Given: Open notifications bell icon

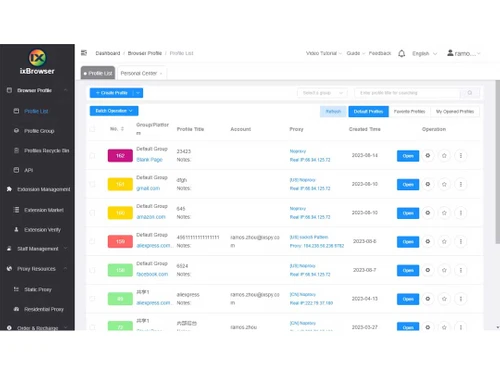Looking at the screenshot, I should click(402, 53).
